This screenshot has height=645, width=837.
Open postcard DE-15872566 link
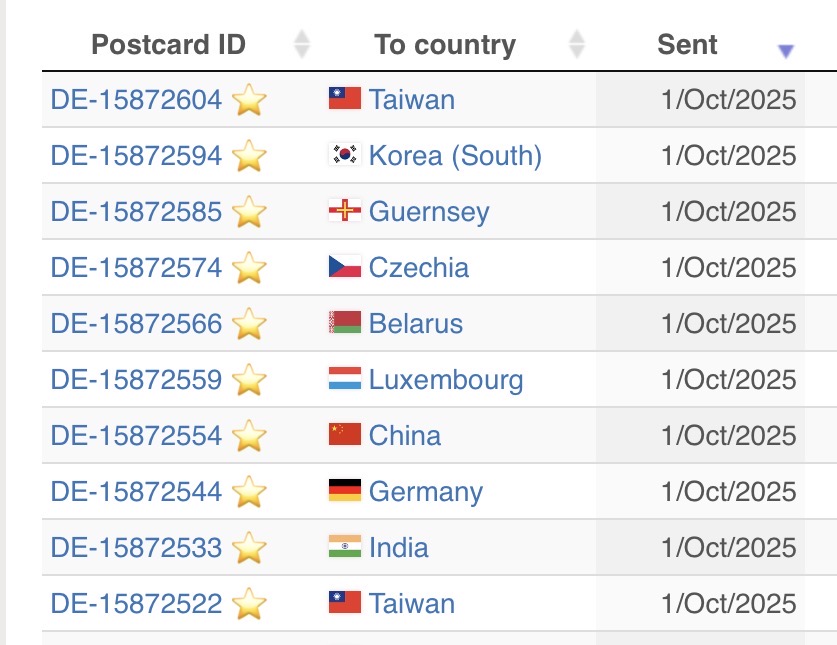(x=136, y=324)
